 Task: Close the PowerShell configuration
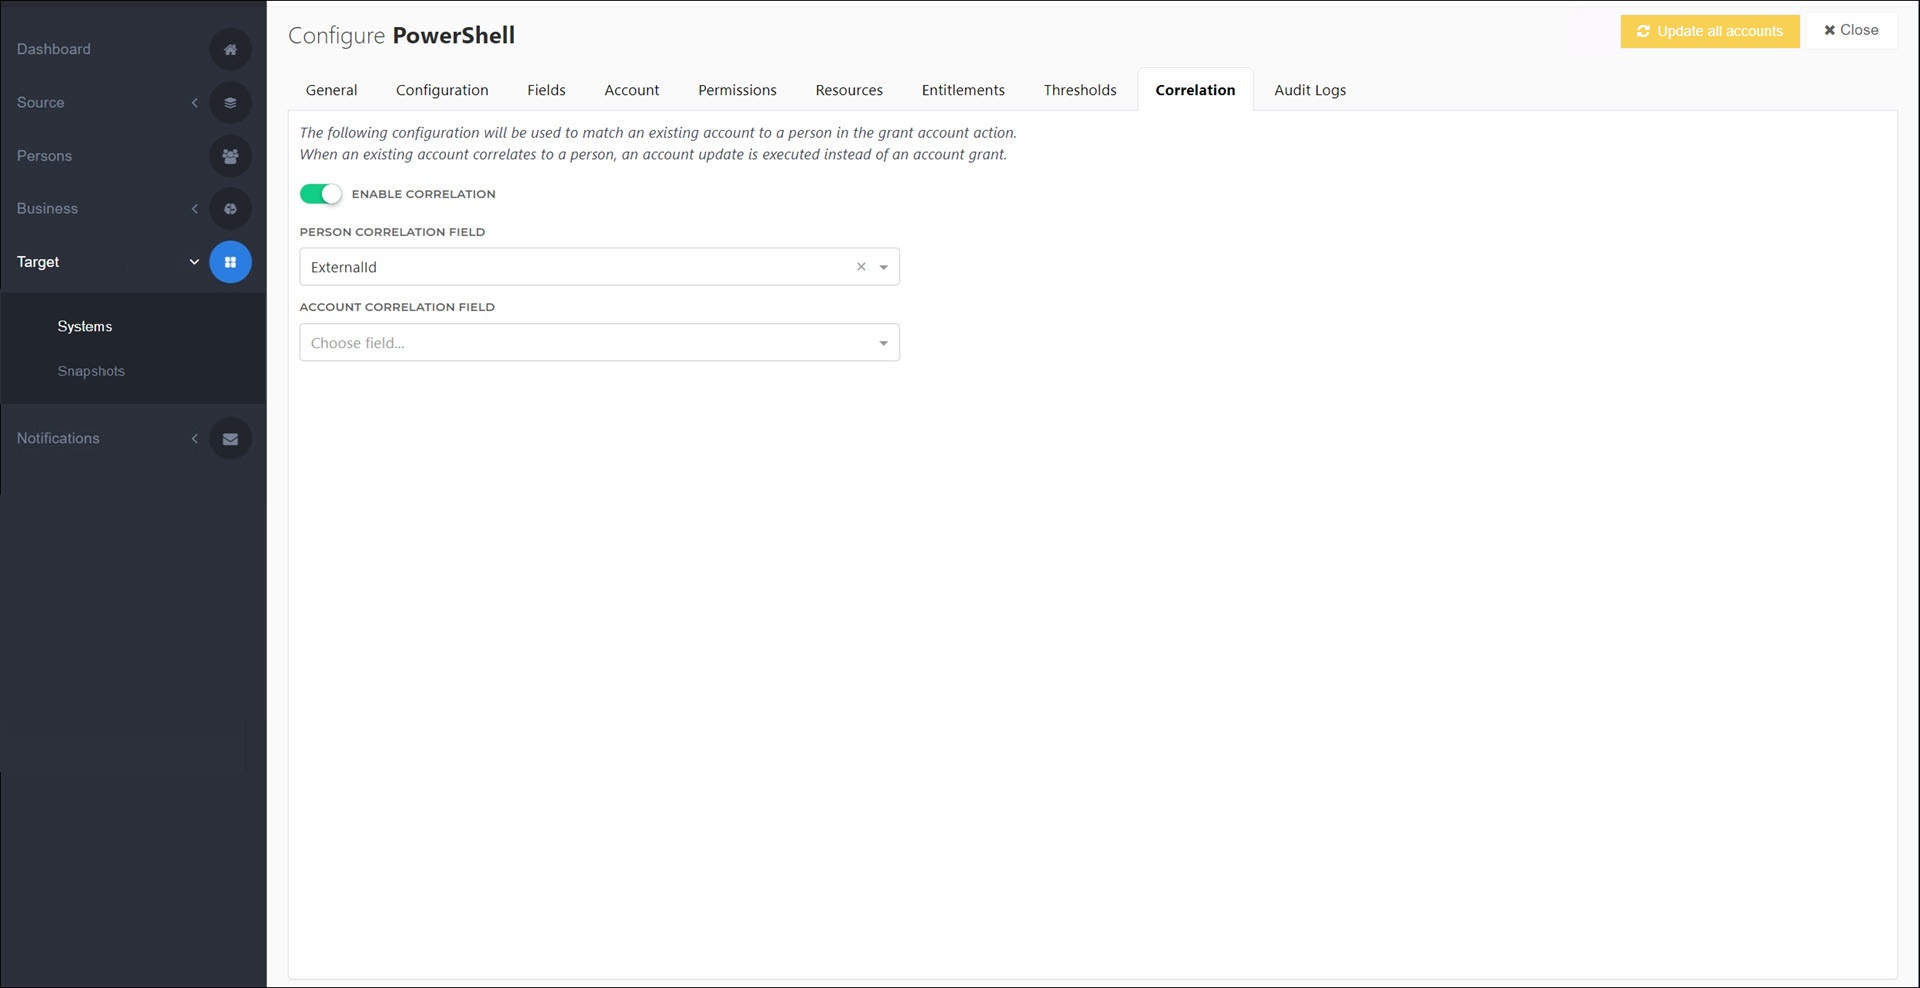click(1851, 30)
